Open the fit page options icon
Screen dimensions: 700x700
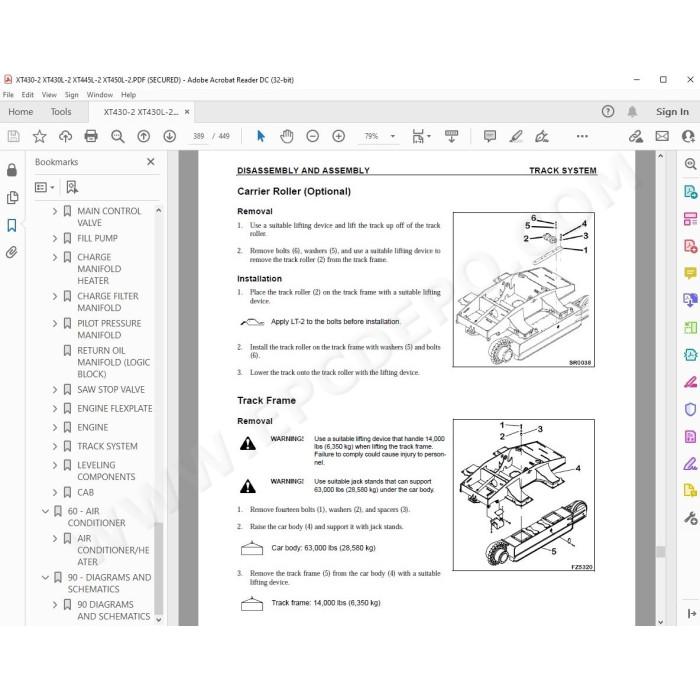click(421, 136)
